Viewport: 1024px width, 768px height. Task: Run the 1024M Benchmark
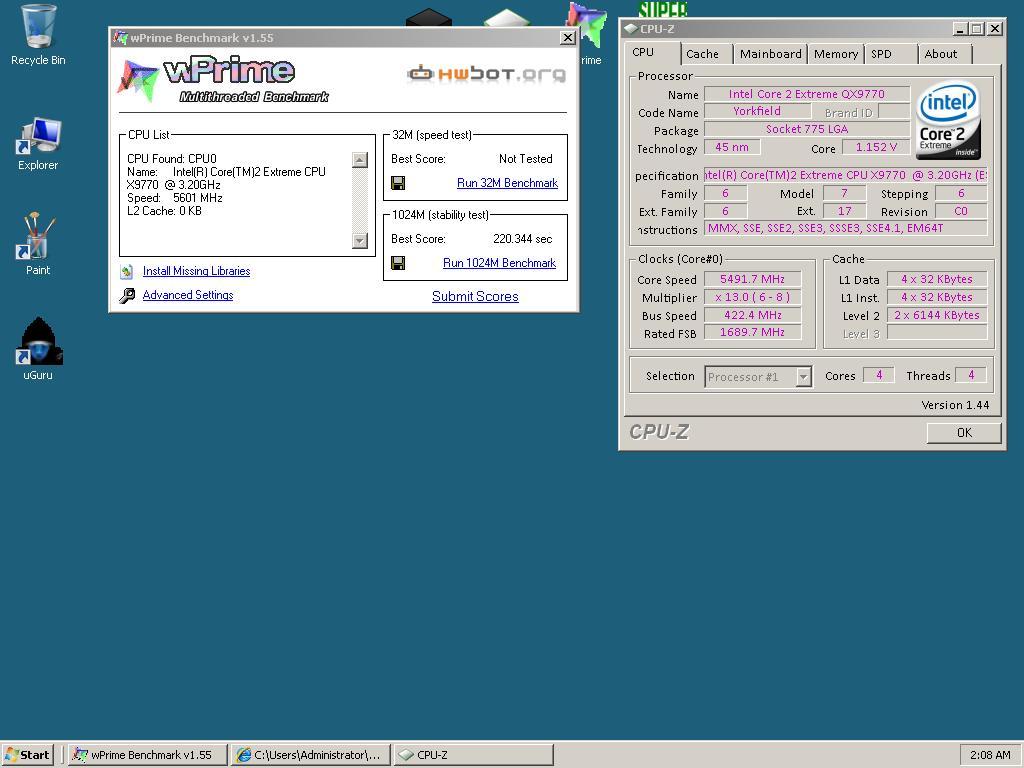(x=499, y=263)
